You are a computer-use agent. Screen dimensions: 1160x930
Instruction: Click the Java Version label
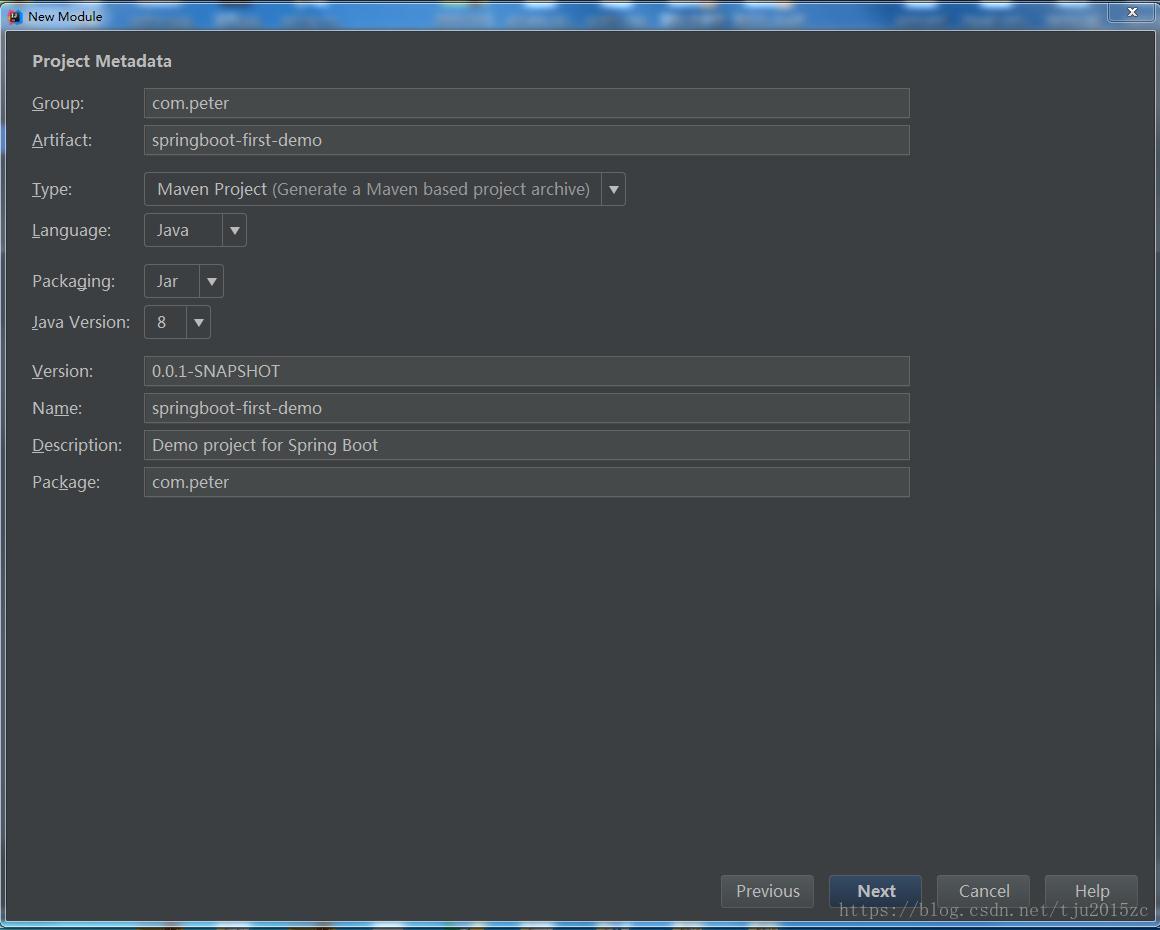[x=81, y=322]
